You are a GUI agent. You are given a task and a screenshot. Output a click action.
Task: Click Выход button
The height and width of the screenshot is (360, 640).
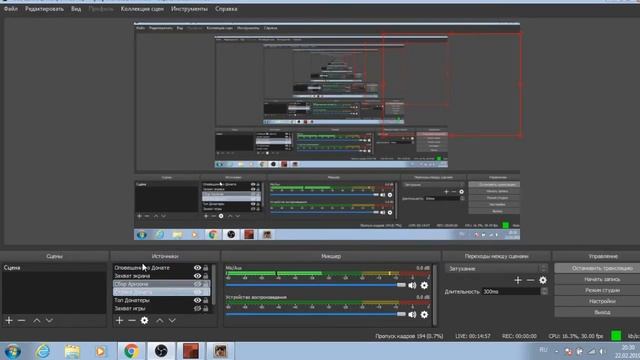coord(597,312)
